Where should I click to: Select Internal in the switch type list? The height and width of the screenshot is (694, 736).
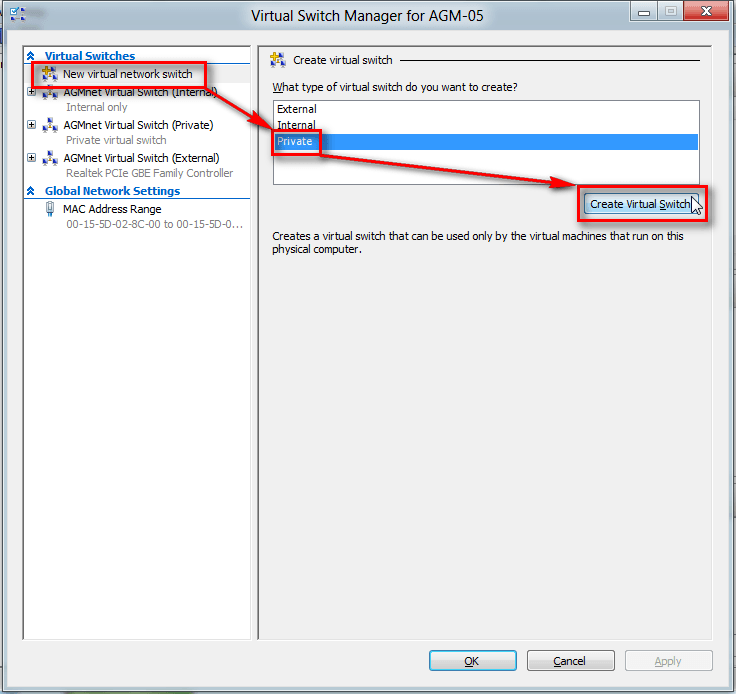296,125
